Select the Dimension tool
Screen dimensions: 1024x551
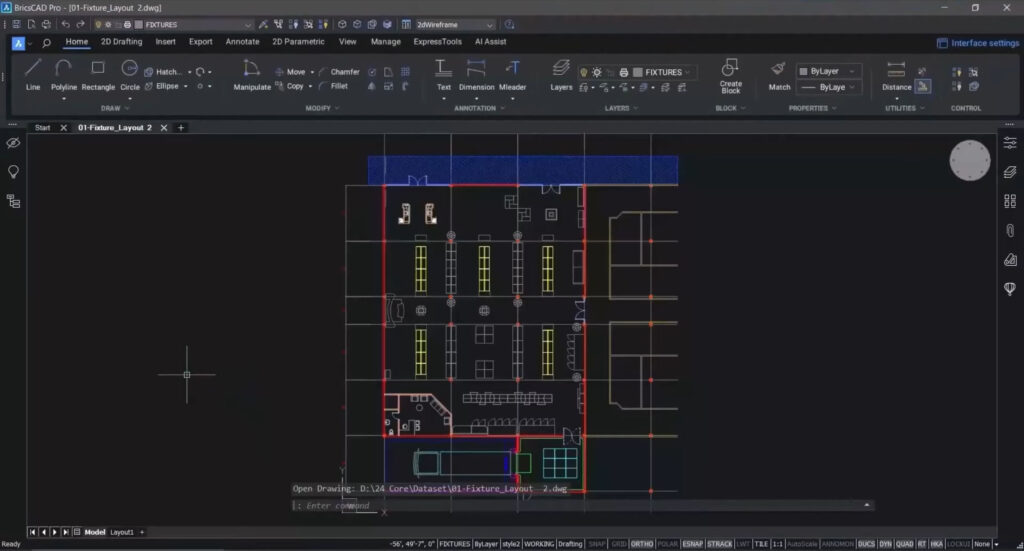click(476, 74)
